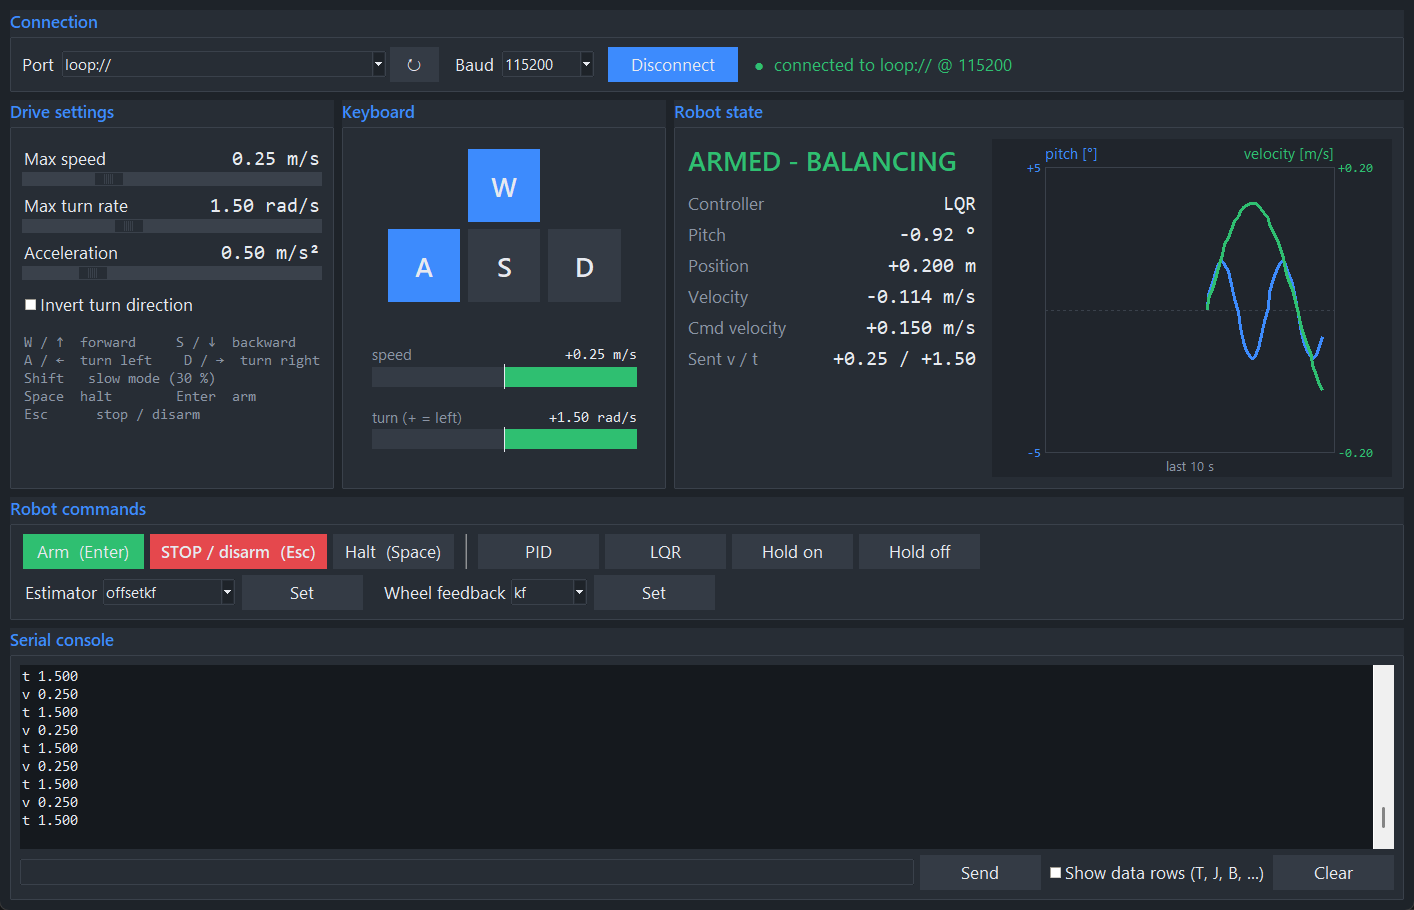Click Set next to Estimator
Image resolution: width=1414 pixels, height=910 pixels.
coord(302,593)
